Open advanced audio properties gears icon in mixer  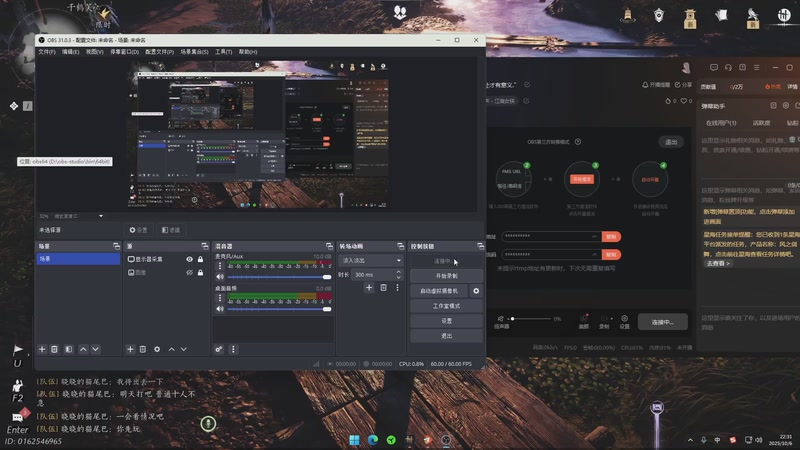click(218, 349)
